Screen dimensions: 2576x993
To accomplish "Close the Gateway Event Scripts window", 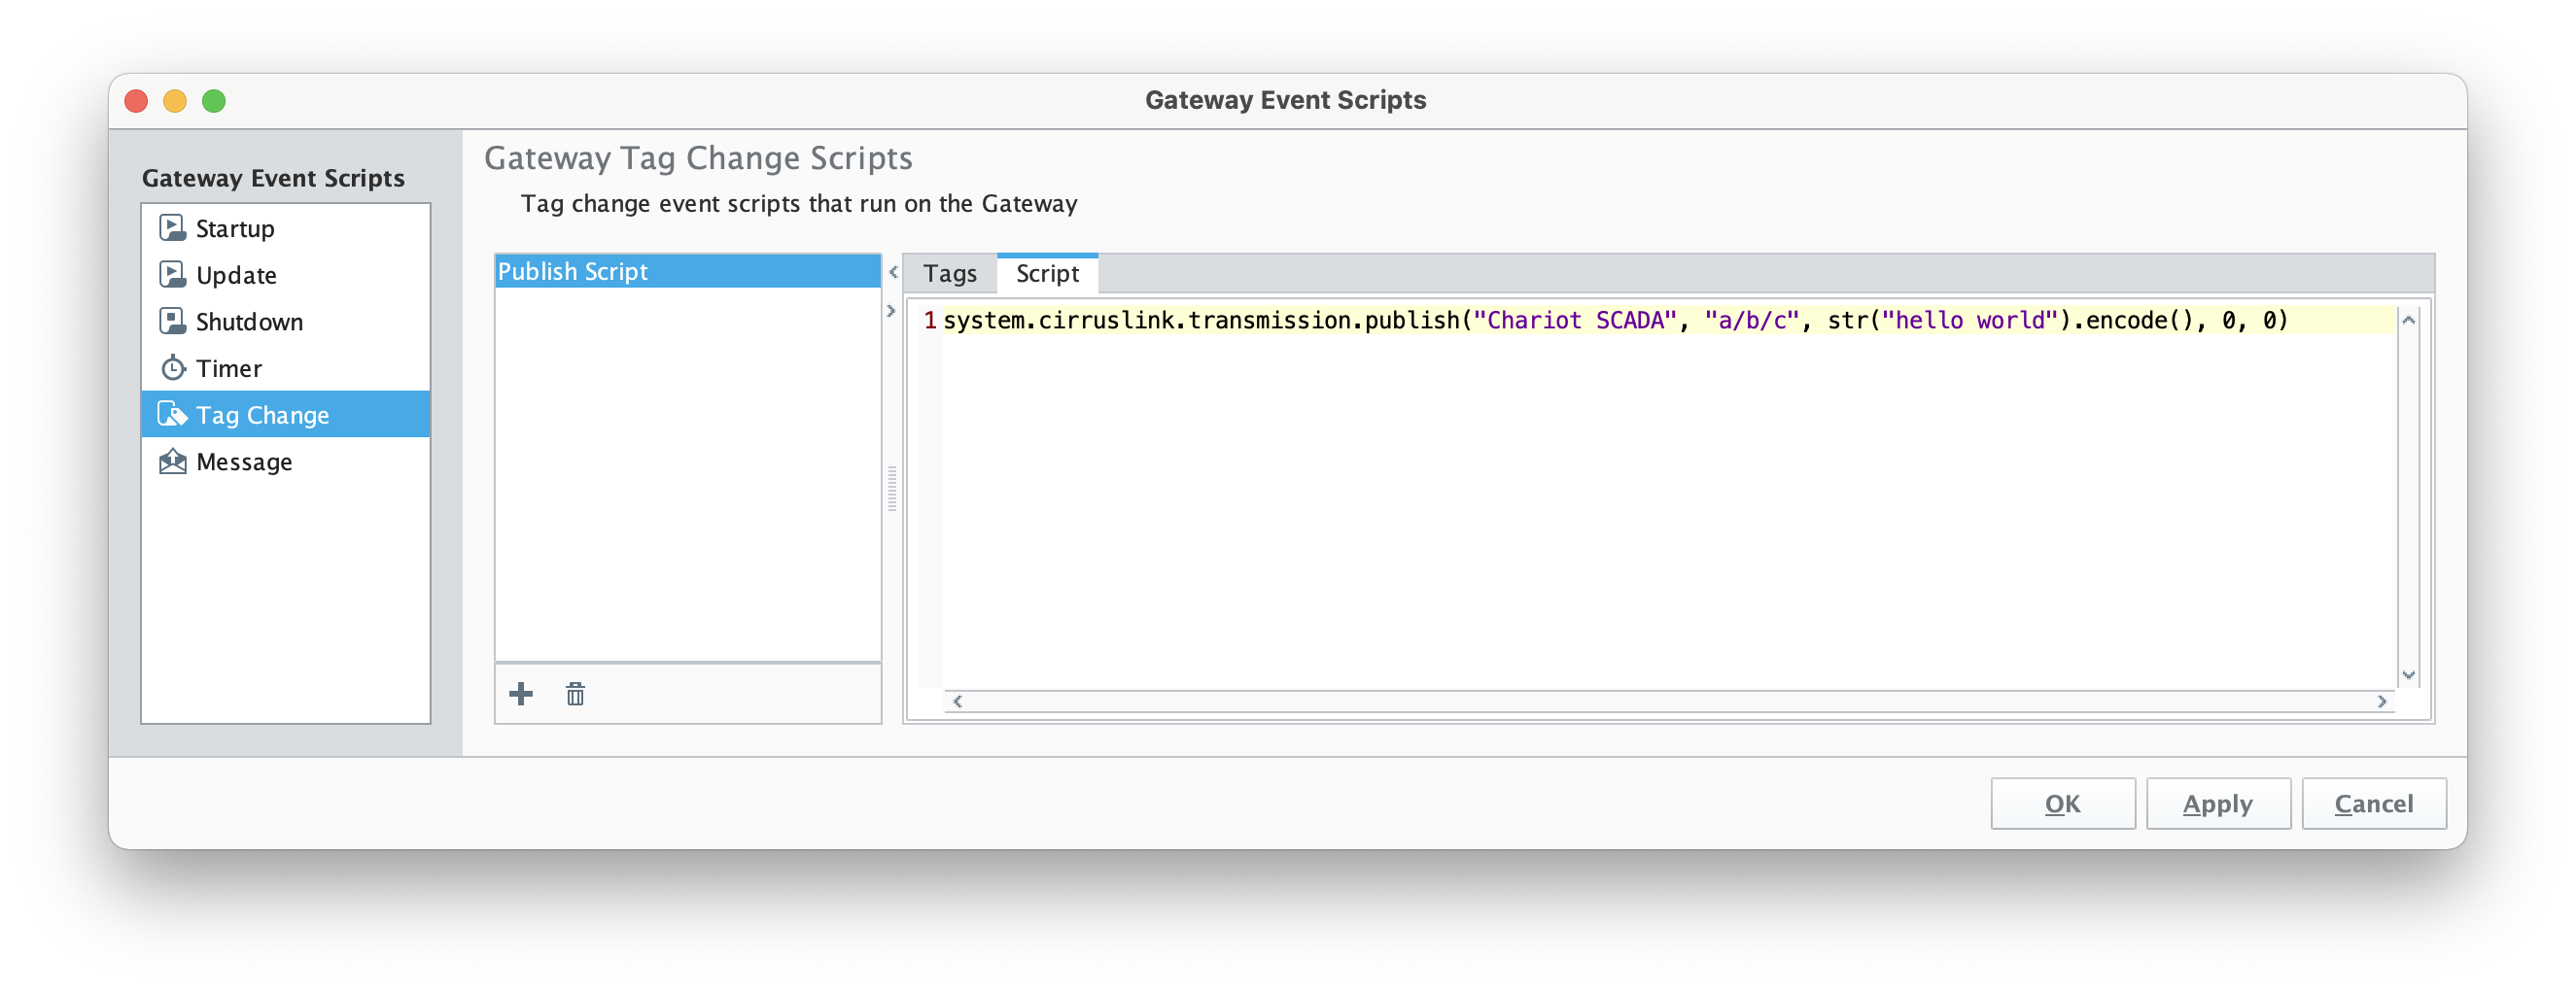I will [136, 101].
